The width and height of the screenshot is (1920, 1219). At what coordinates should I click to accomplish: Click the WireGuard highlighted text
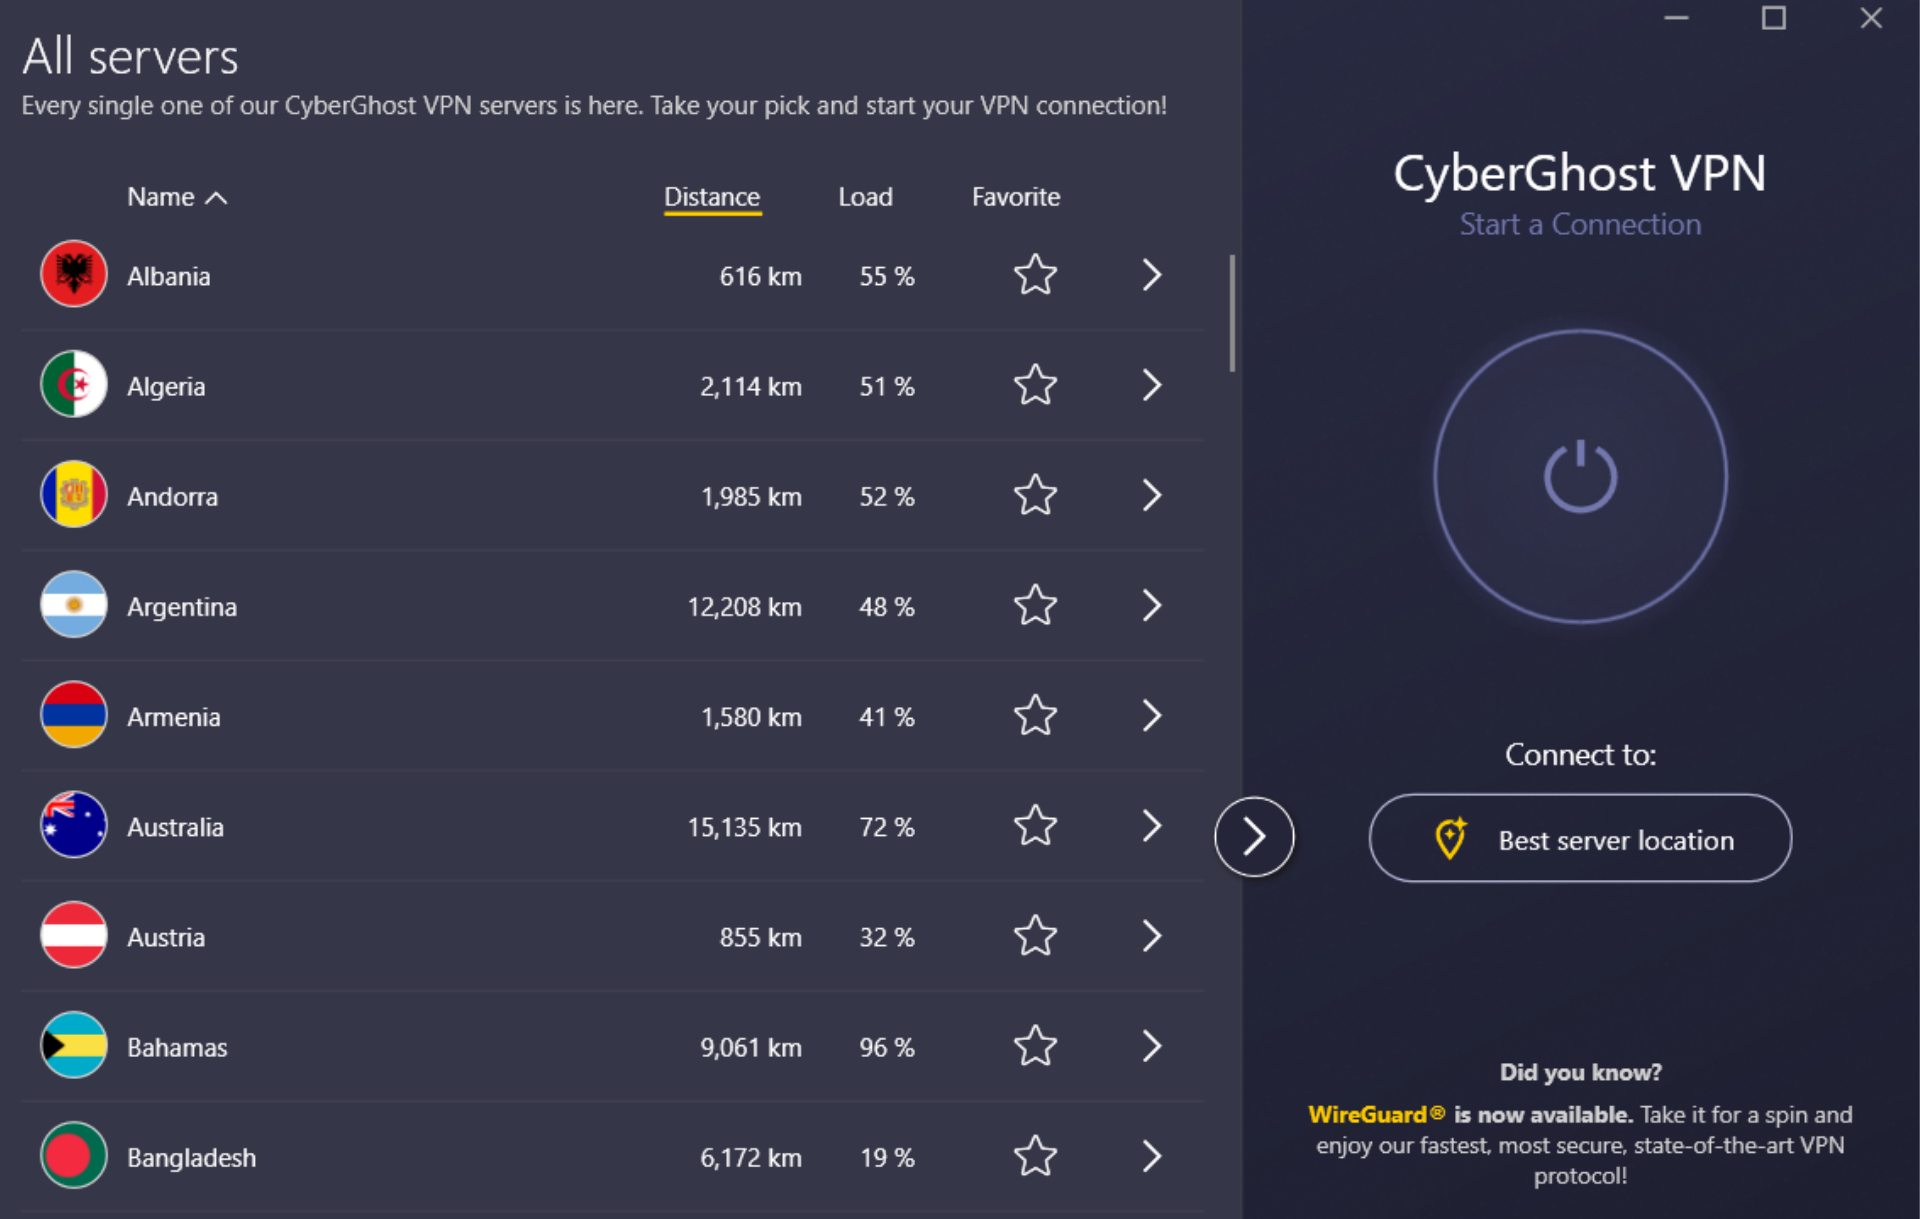click(1374, 1114)
